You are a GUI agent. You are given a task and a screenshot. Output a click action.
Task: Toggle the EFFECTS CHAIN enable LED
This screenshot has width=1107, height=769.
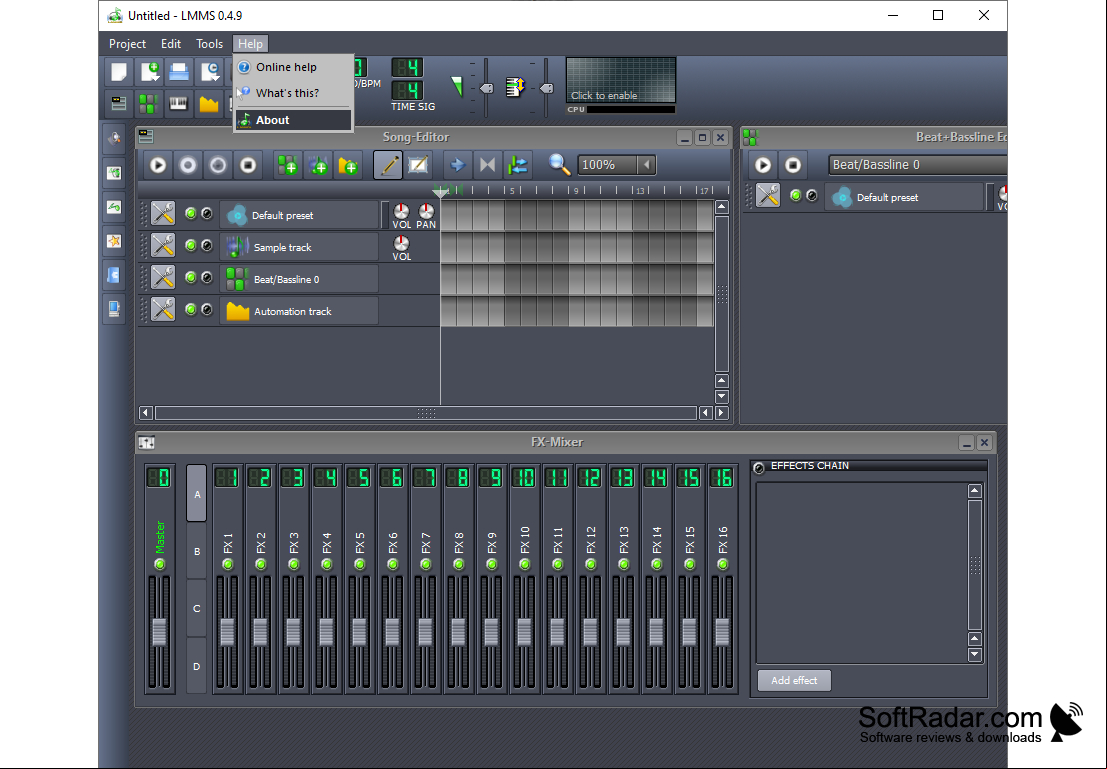(760, 467)
